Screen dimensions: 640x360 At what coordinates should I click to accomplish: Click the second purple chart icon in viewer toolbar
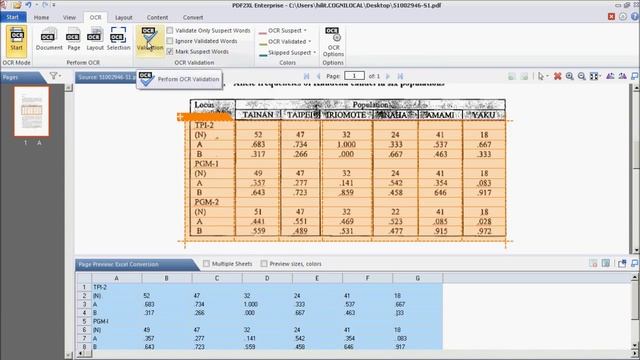click(x=622, y=76)
